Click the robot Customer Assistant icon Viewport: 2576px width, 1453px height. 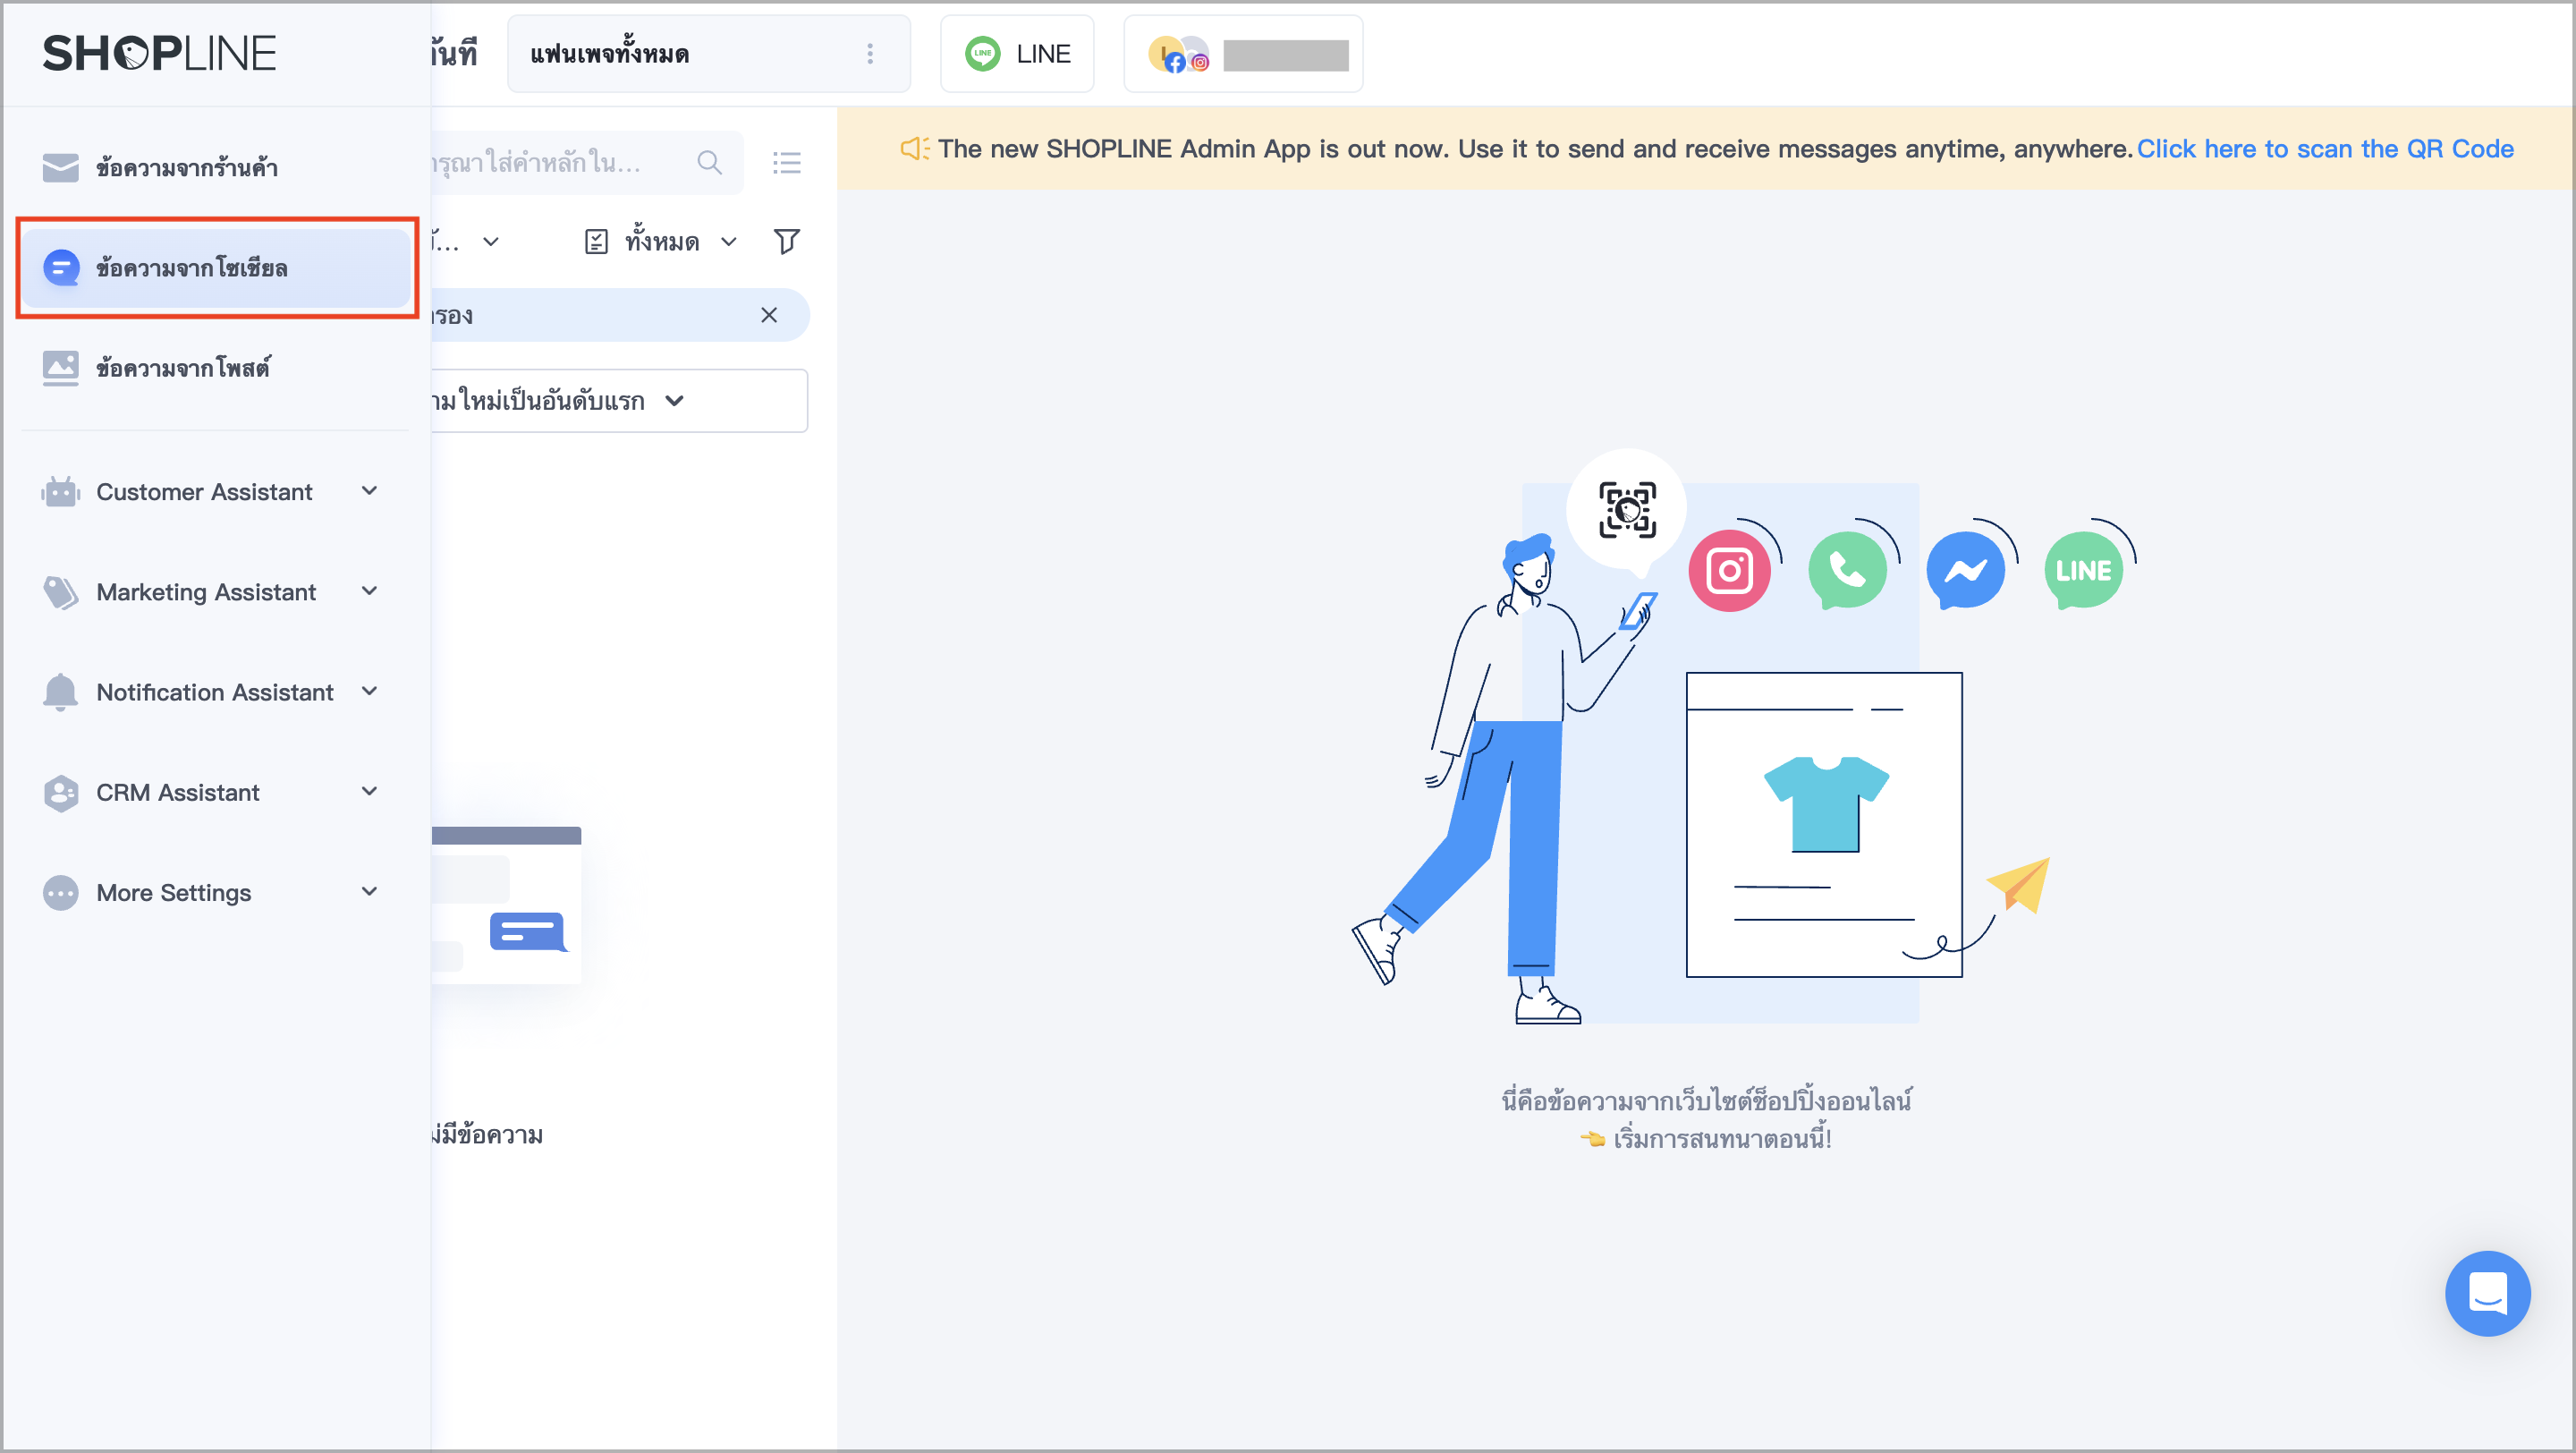tap(60, 491)
